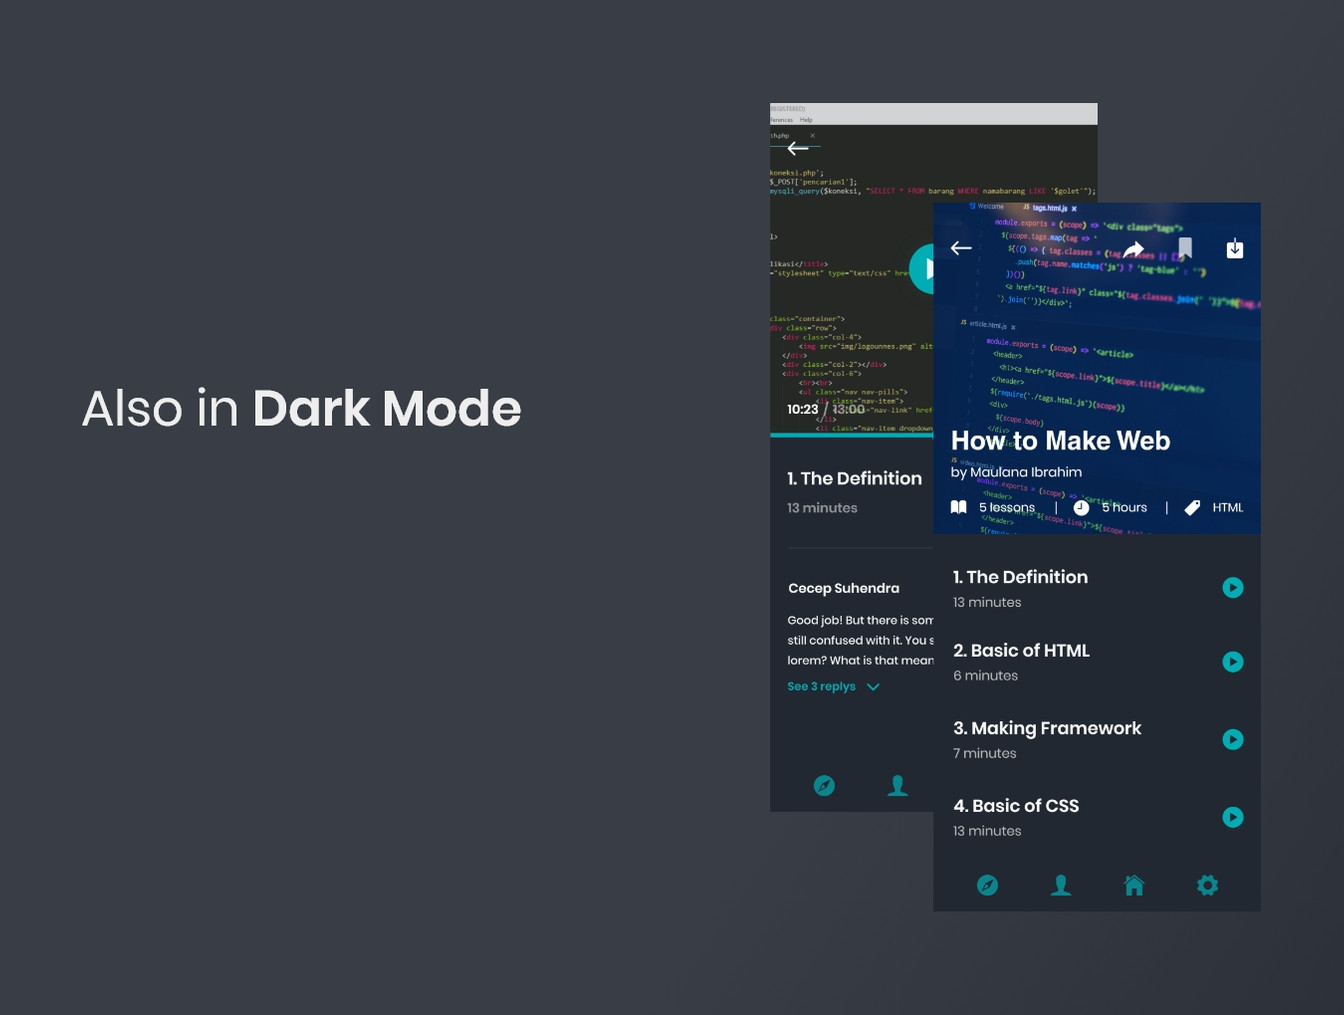This screenshot has height=1015, width=1344.
Task: Click chevron next to See 3 replys
Action: [x=873, y=687]
